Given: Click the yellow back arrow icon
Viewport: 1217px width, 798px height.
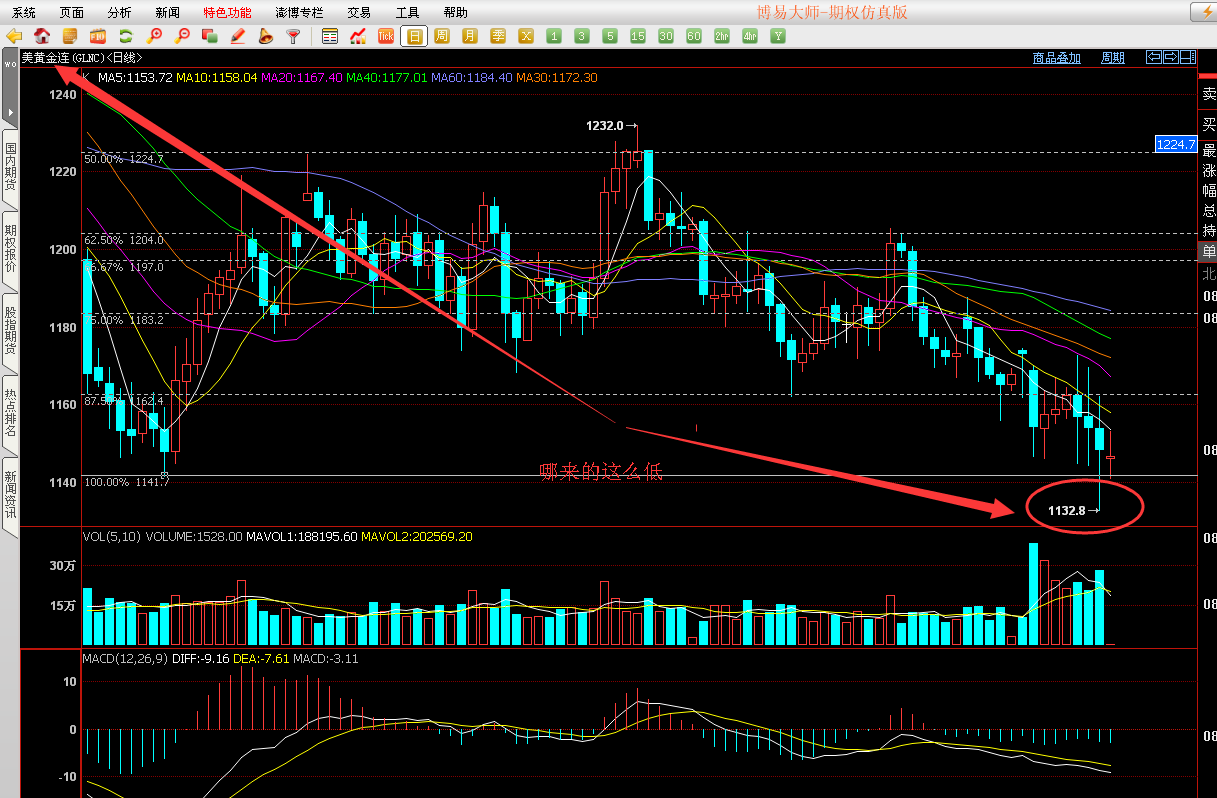Looking at the screenshot, I should click(x=14, y=36).
